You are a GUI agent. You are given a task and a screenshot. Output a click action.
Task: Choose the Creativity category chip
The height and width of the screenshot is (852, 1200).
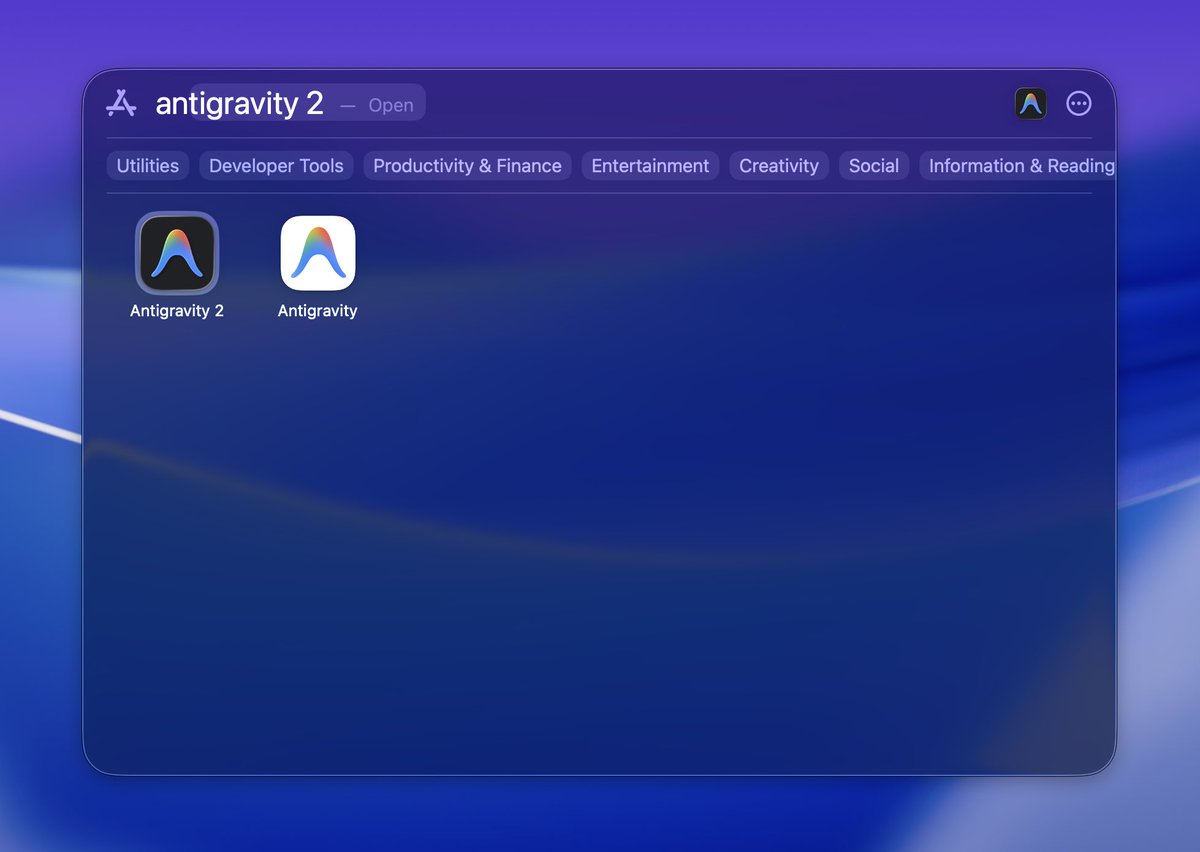[x=779, y=166]
